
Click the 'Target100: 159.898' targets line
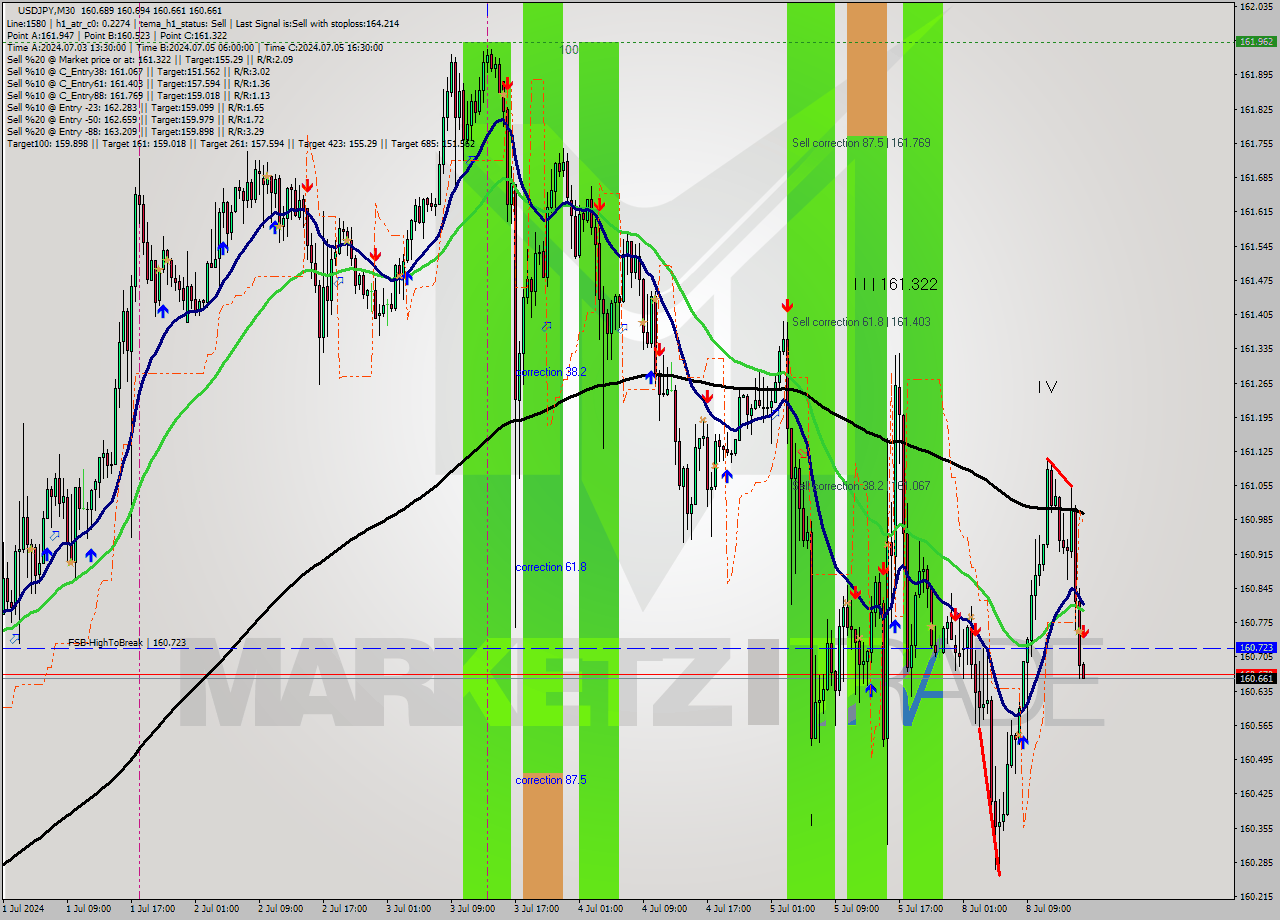coord(240,144)
